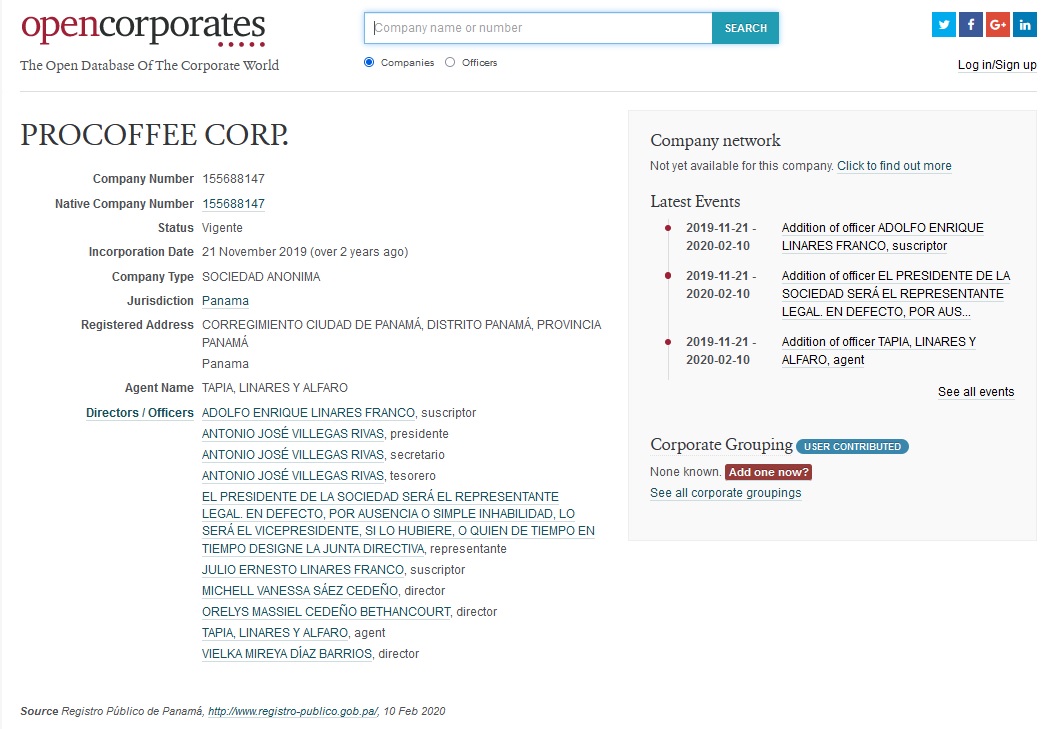Follow the Registro Público source URL
Image resolution: width=1051 pixels, height=729 pixels.
pyautogui.click(x=293, y=712)
